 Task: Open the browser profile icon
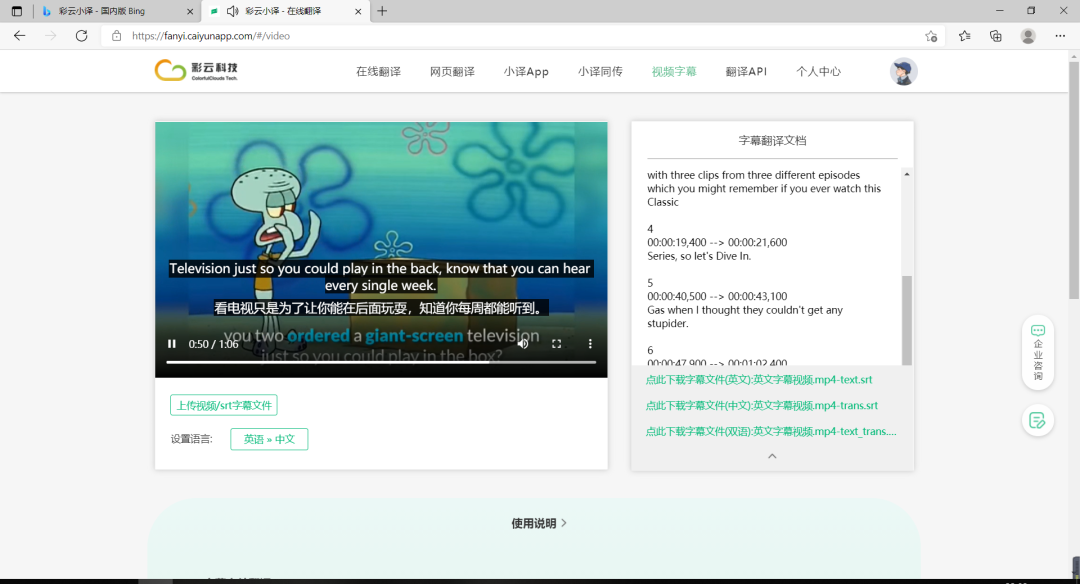[1028, 36]
